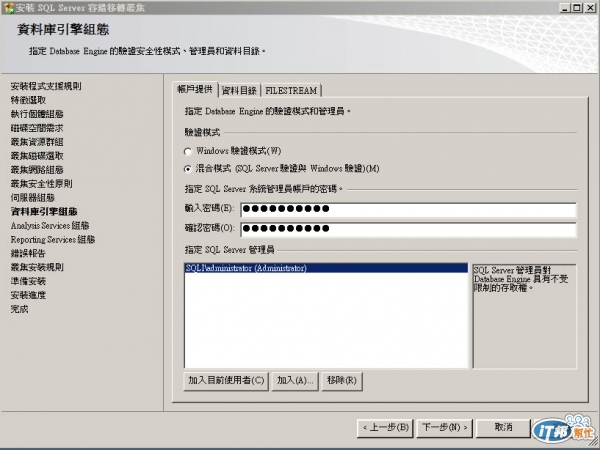Click the SQL Server 管理員 description text box
This screenshot has width=600, height=450.
pyautogui.click(x=525, y=316)
